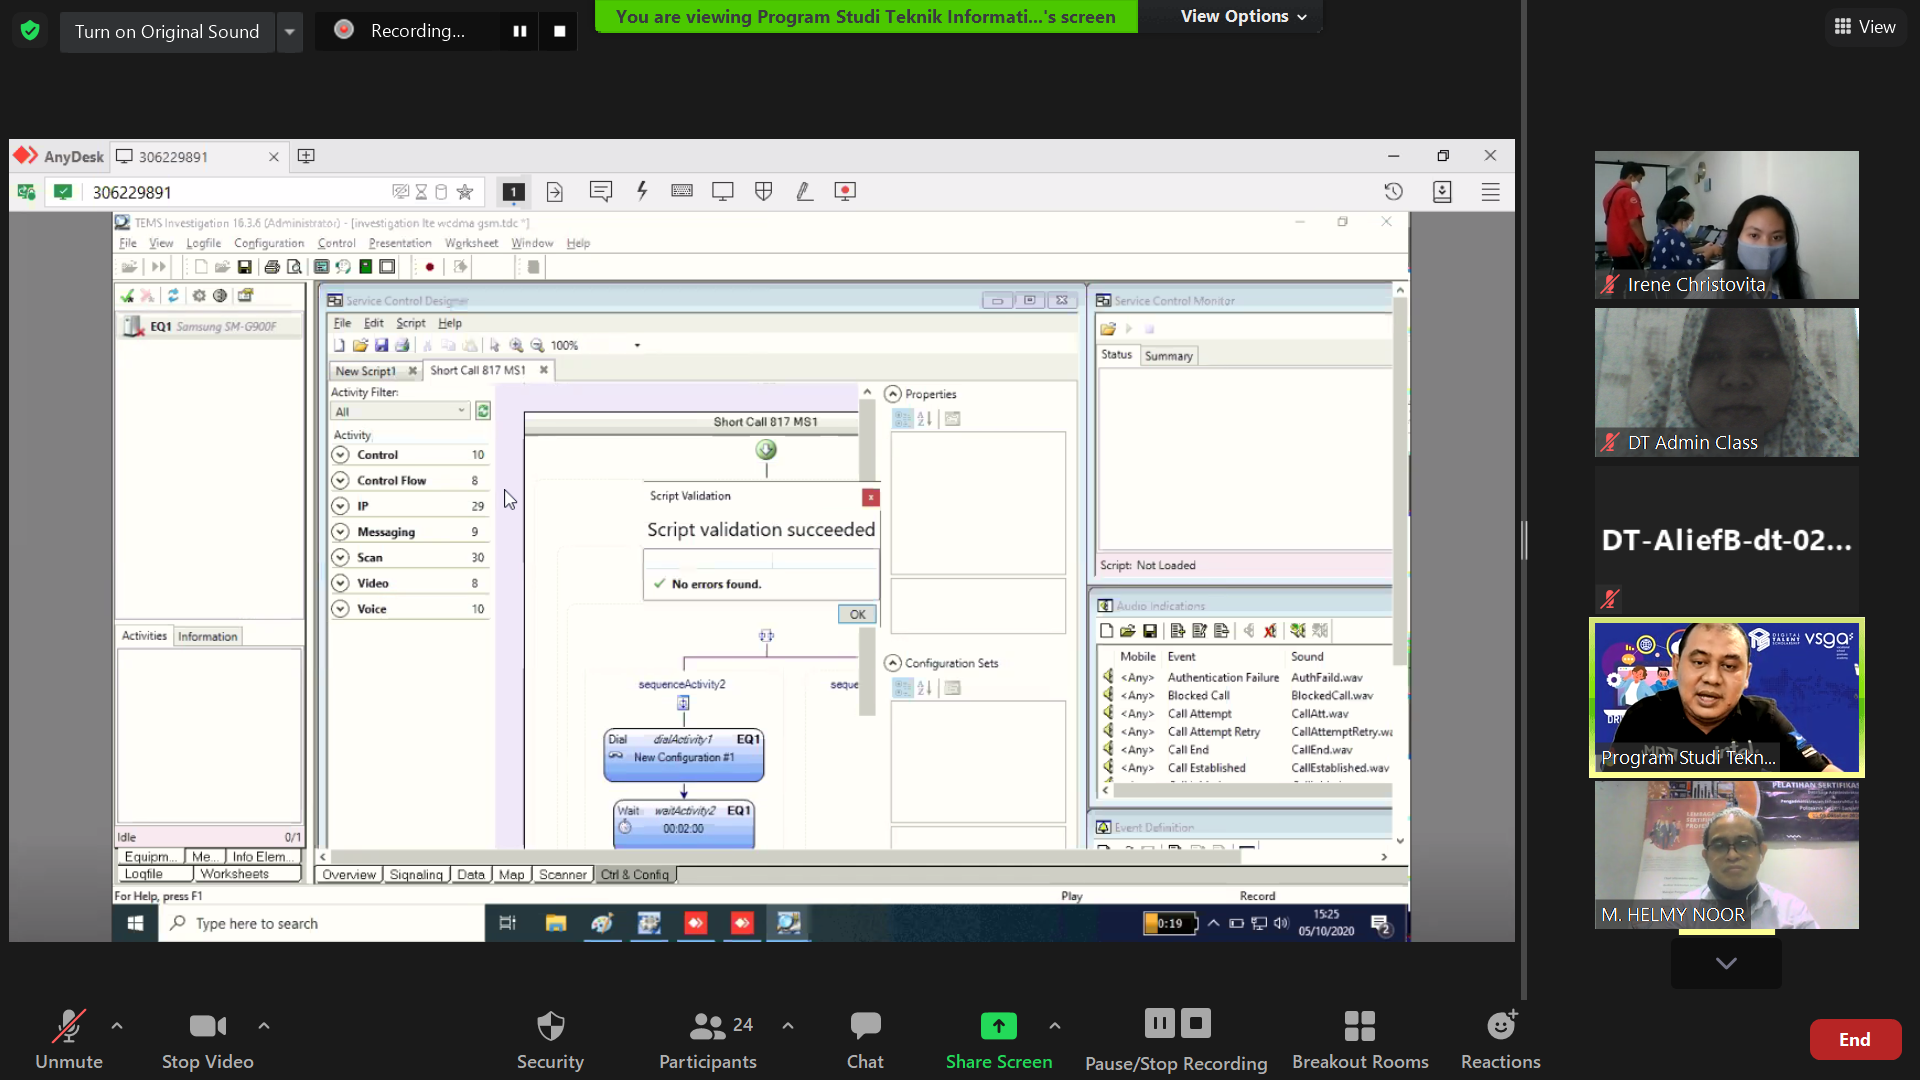
Task: Open the Chat panel
Action: 865,1027
